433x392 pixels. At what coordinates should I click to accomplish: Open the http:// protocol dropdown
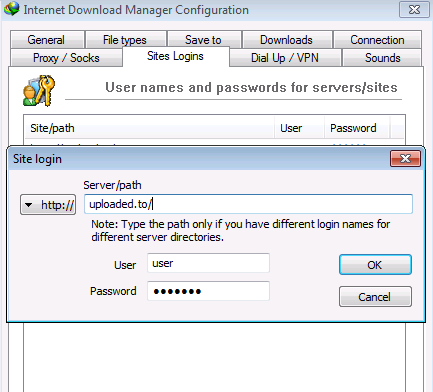point(48,204)
